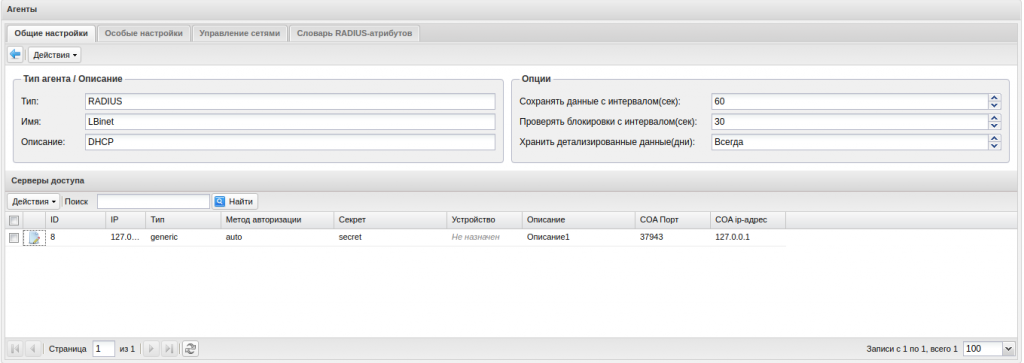Sort by the ID column header
The image size is (1024, 363).
[75, 220]
